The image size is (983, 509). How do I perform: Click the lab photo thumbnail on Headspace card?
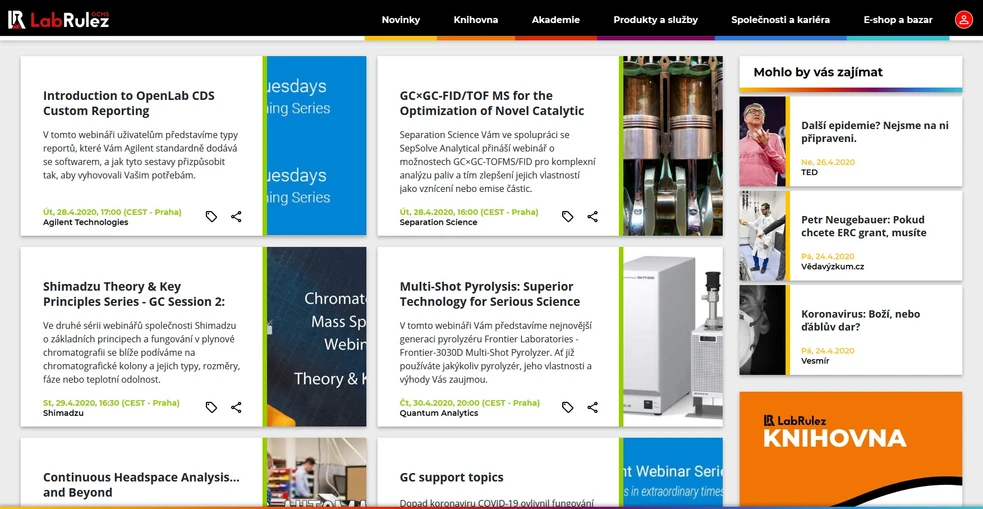pyautogui.click(x=317, y=472)
